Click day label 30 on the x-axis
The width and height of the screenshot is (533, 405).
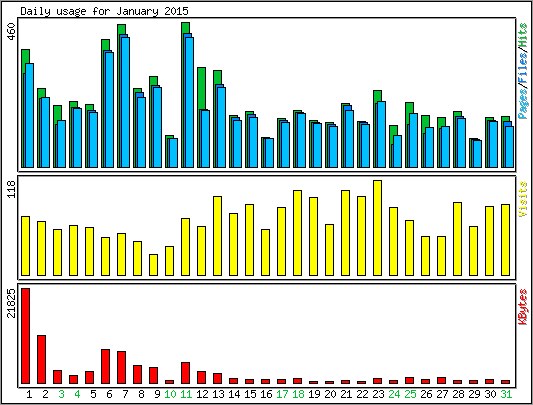click(490, 394)
